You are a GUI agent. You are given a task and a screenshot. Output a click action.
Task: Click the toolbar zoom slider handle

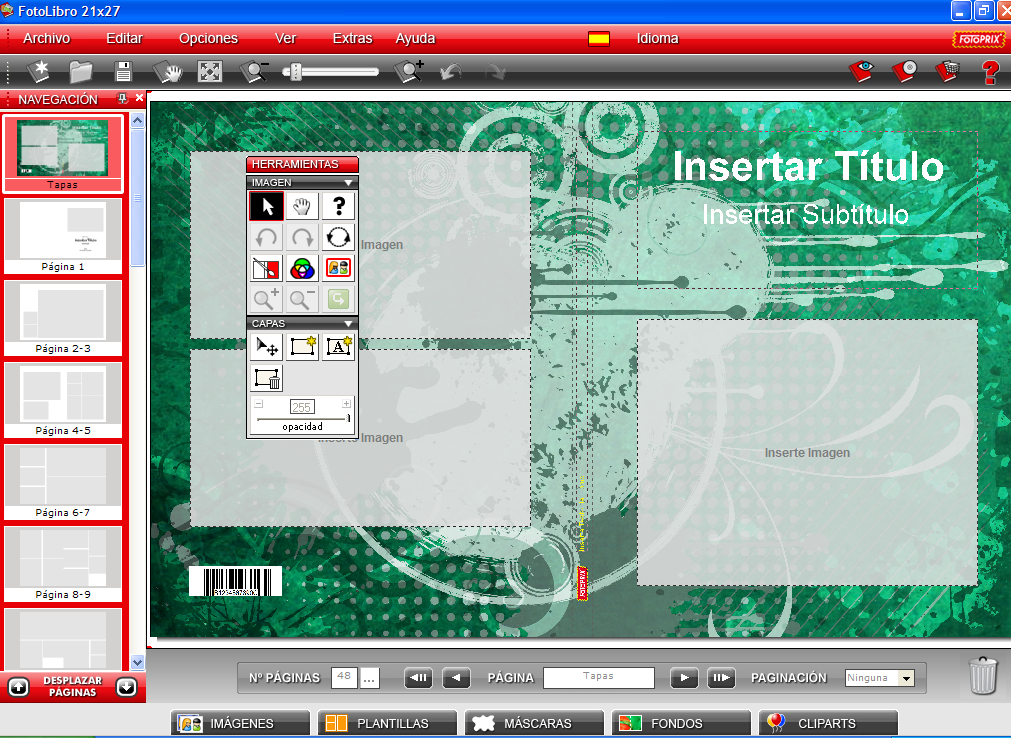(295, 72)
